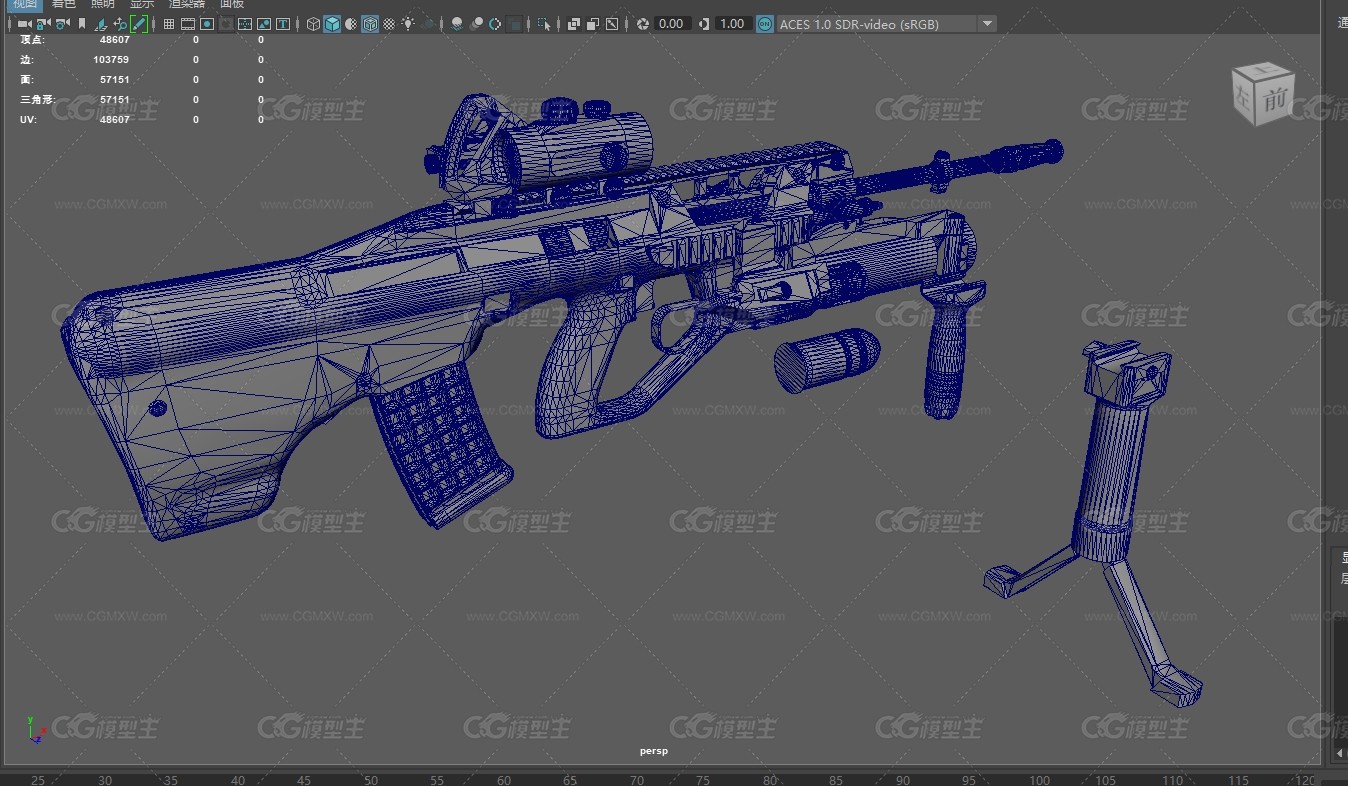The width and height of the screenshot is (1348, 786).
Task: Toggle the Shadows icon
Action: click(428, 23)
